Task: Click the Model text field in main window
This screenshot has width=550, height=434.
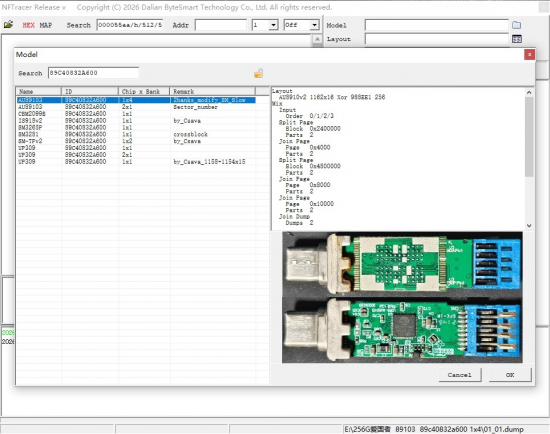Action: [x=436, y=25]
